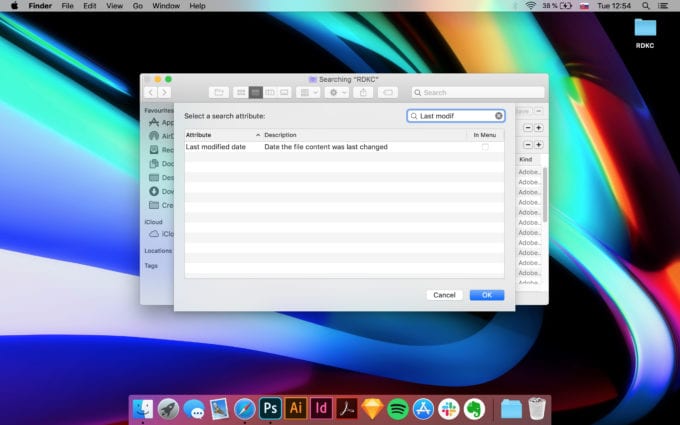The width and height of the screenshot is (680, 425).
Task: Open the View menu
Action: pyautogui.click(x=114, y=6)
